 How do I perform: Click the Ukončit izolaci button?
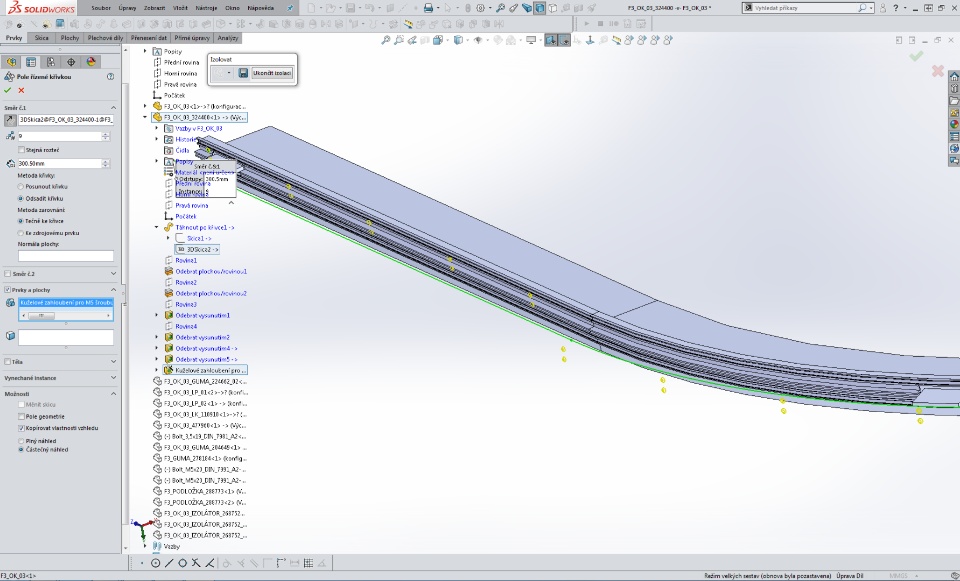point(272,73)
